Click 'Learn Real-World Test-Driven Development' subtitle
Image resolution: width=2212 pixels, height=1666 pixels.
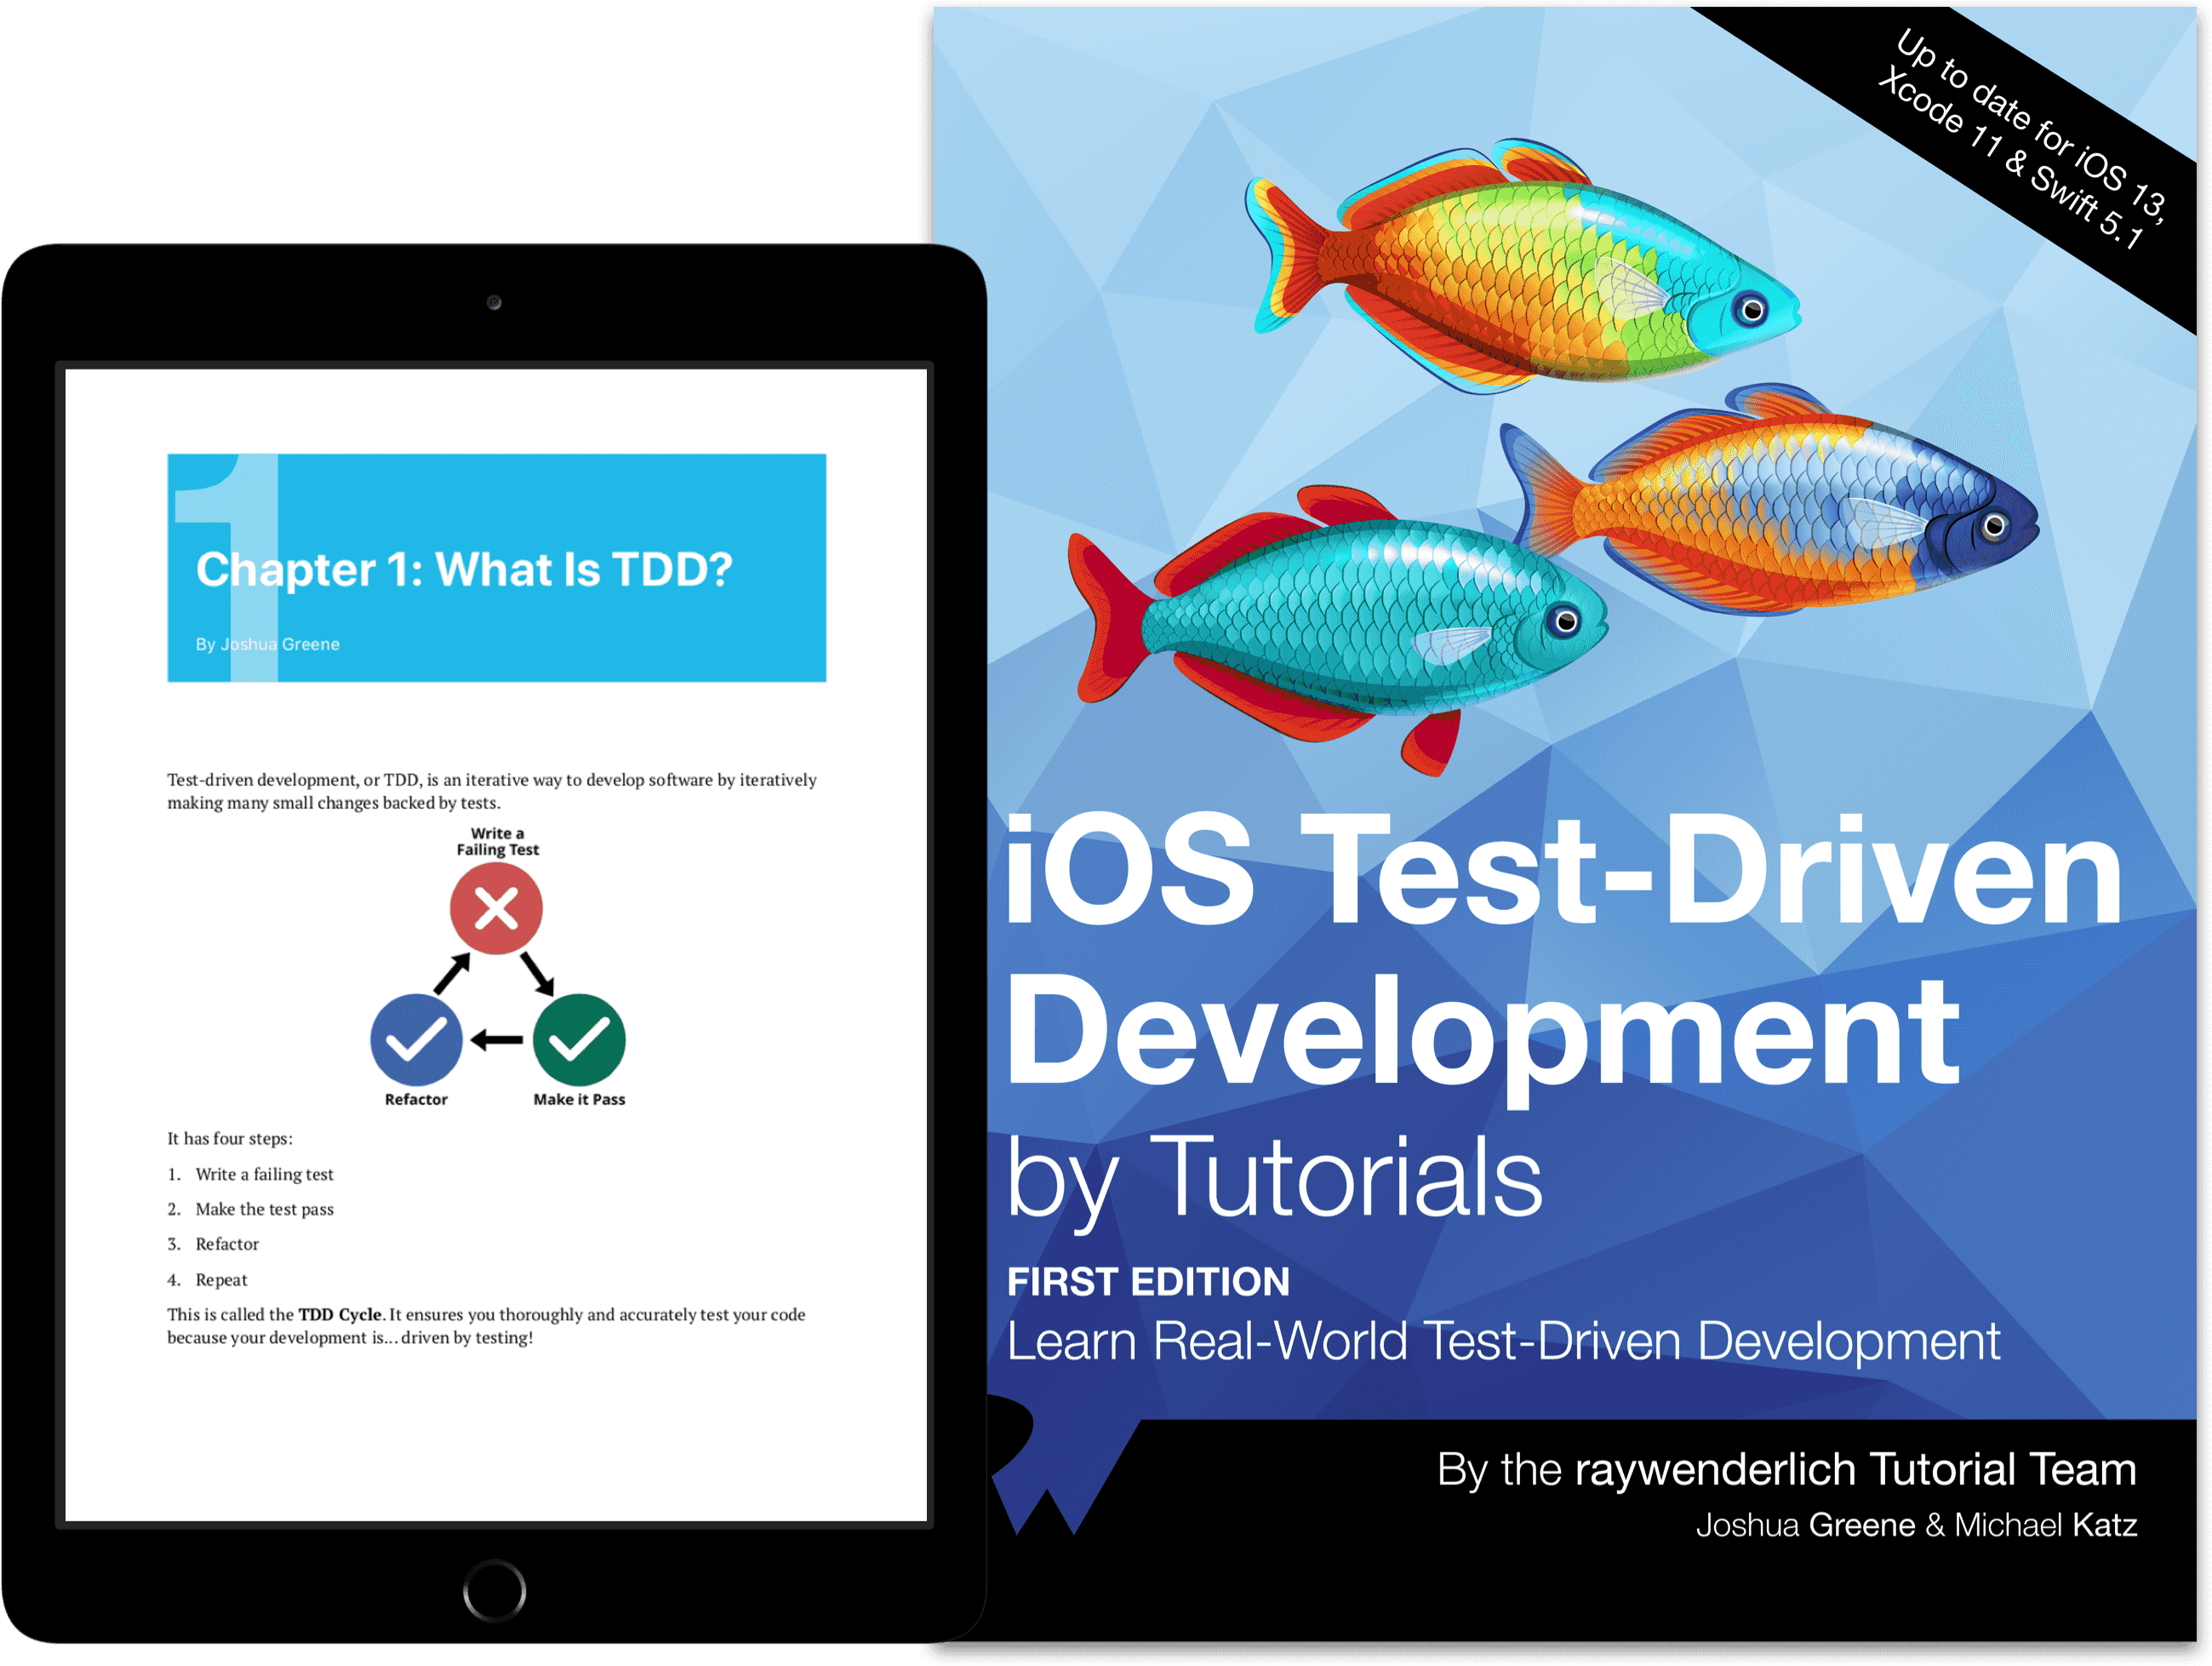tap(1503, 1343)
